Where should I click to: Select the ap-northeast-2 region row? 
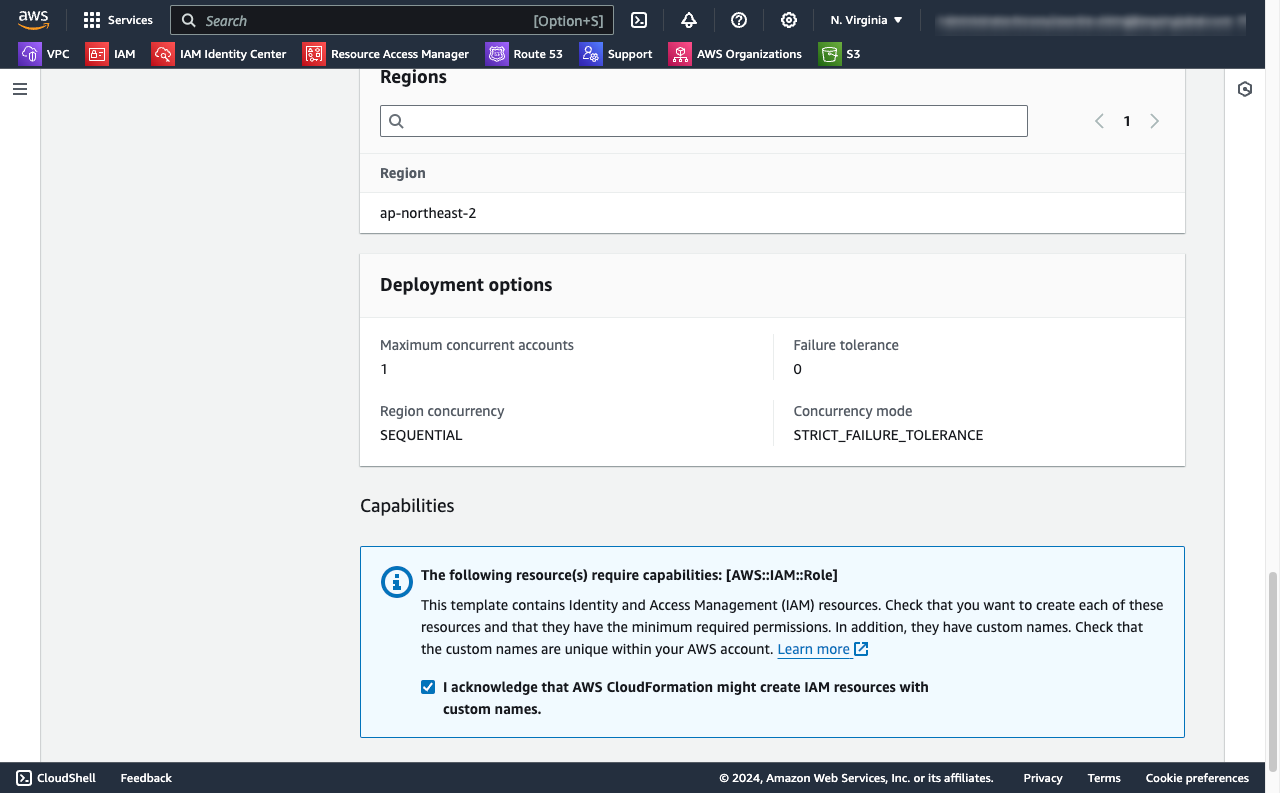pyautogui.click(x=772, y=213)
